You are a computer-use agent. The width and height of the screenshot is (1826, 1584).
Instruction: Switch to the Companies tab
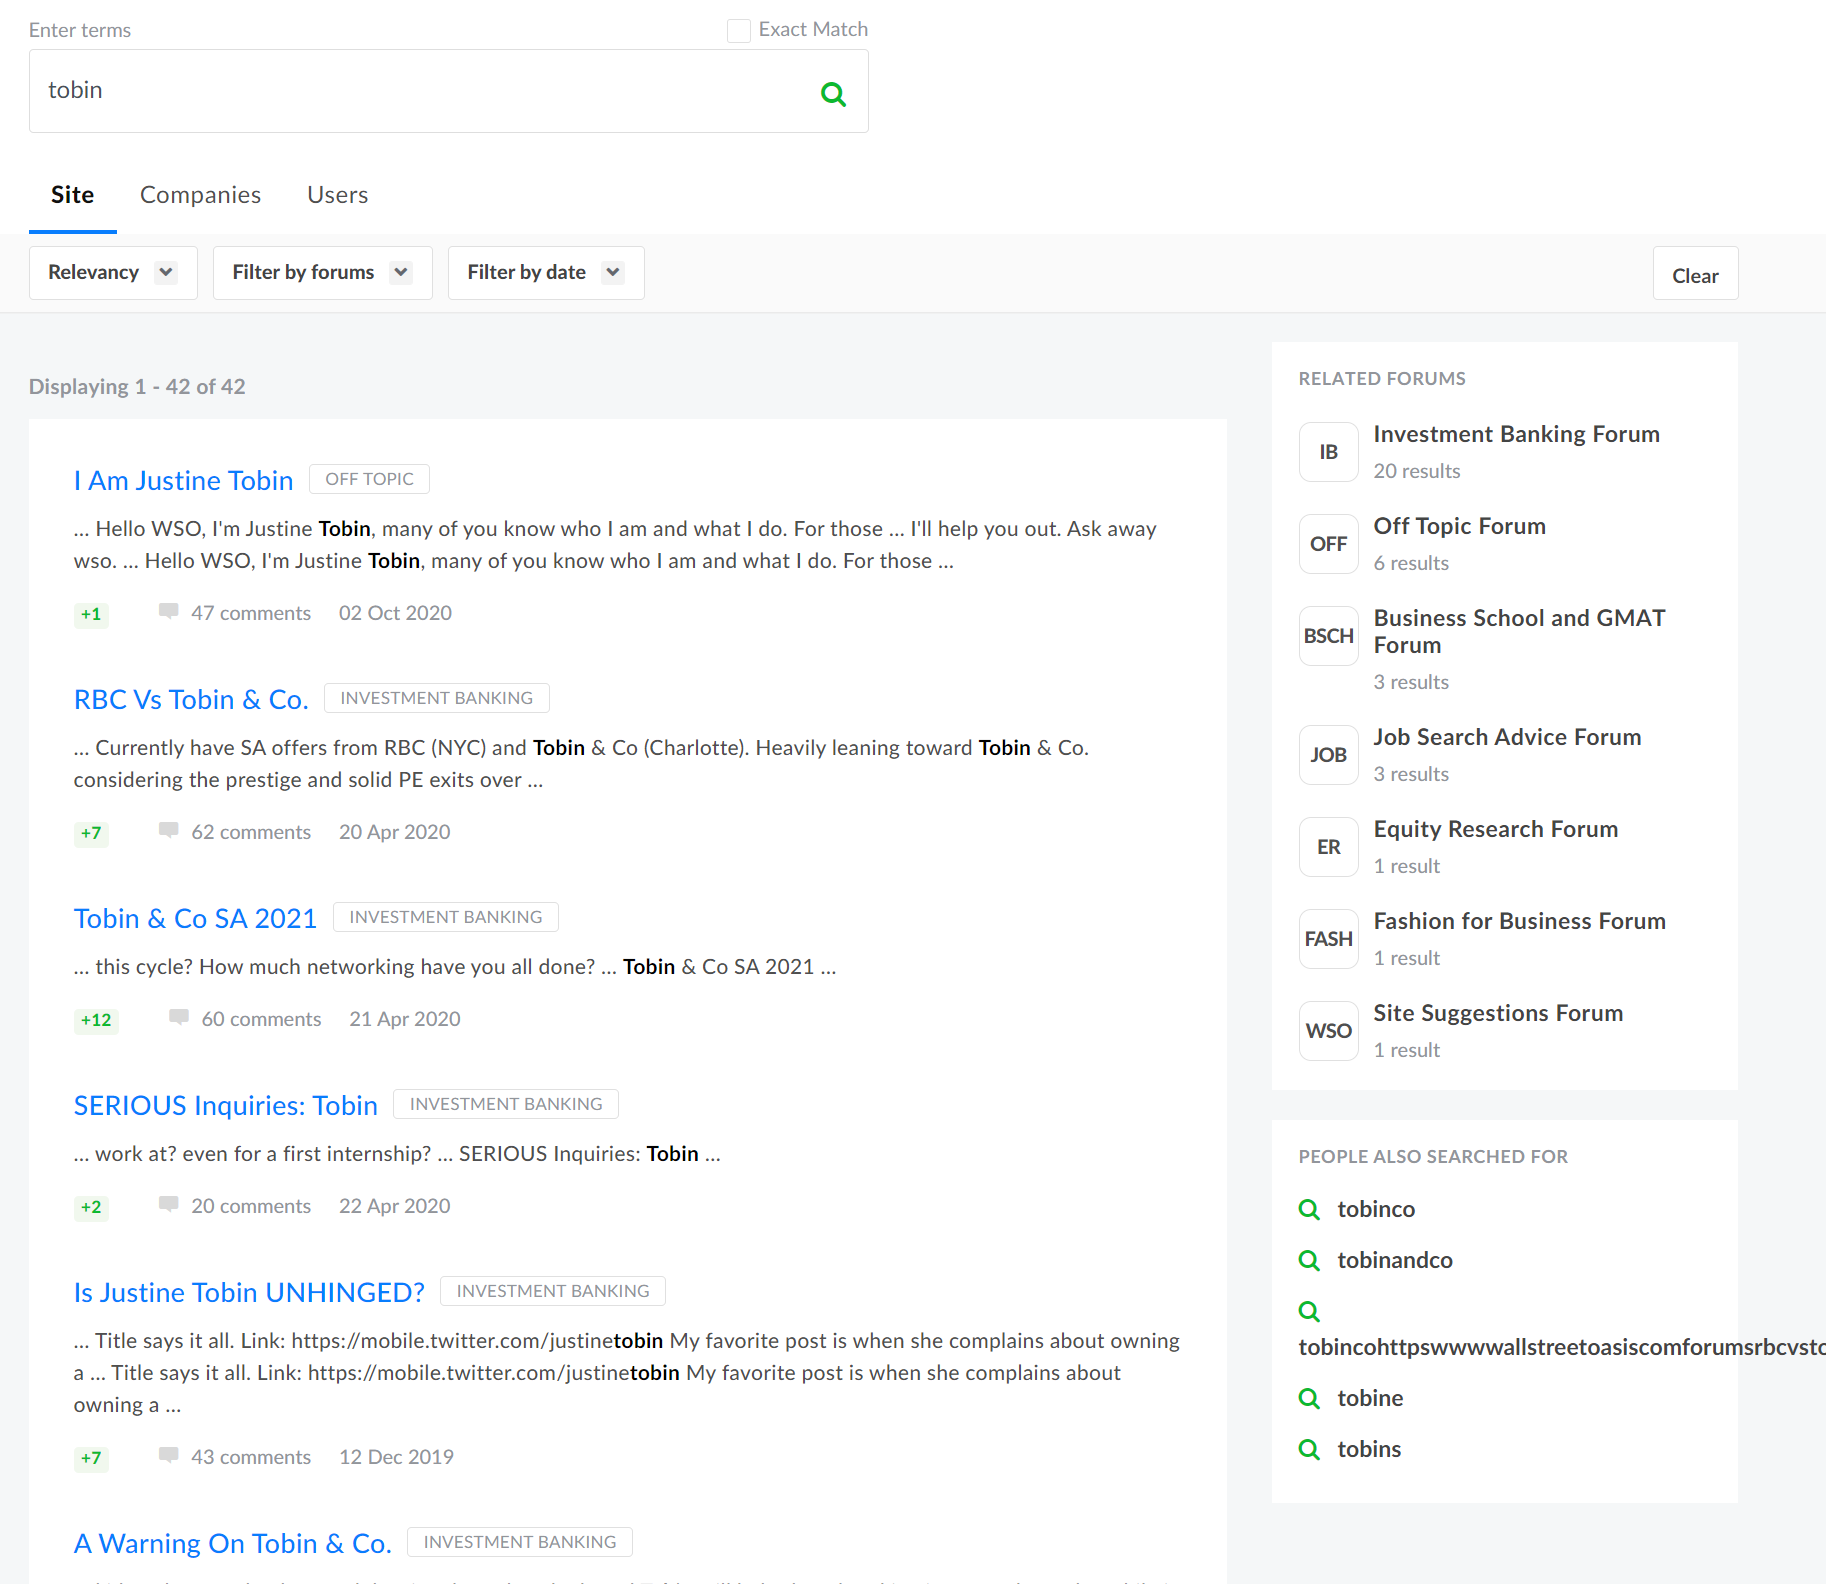click(200, 195)
